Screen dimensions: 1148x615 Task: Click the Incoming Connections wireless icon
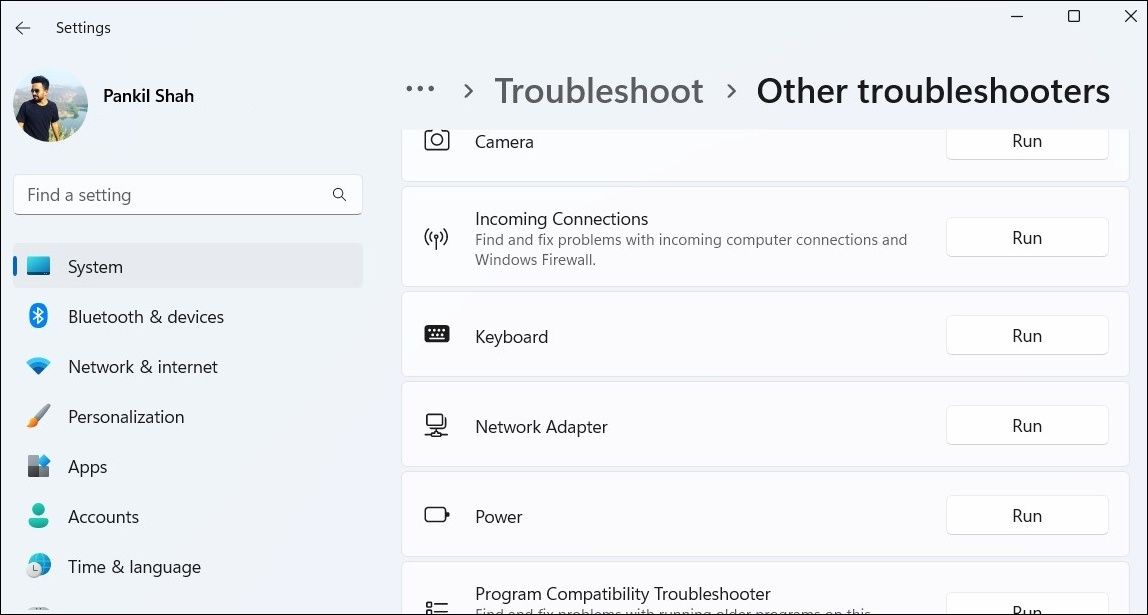coord(437,237)
